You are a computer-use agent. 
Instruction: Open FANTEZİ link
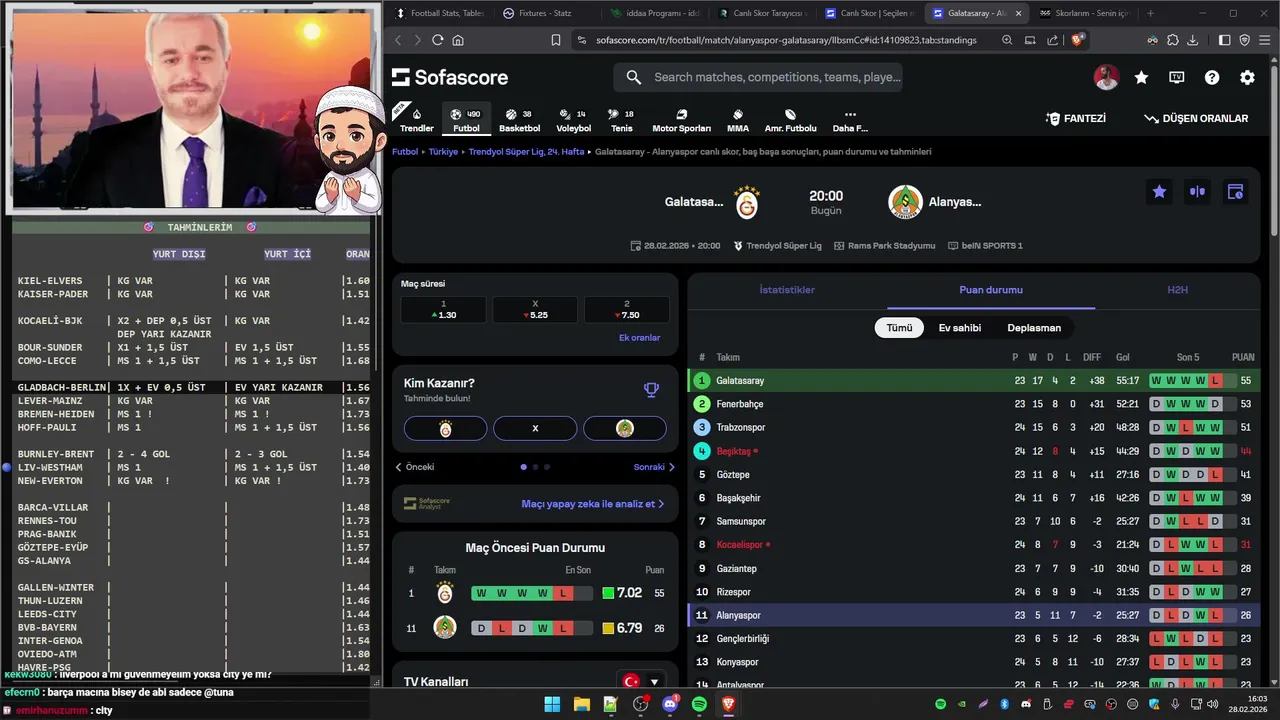(x=1076, y=118)
